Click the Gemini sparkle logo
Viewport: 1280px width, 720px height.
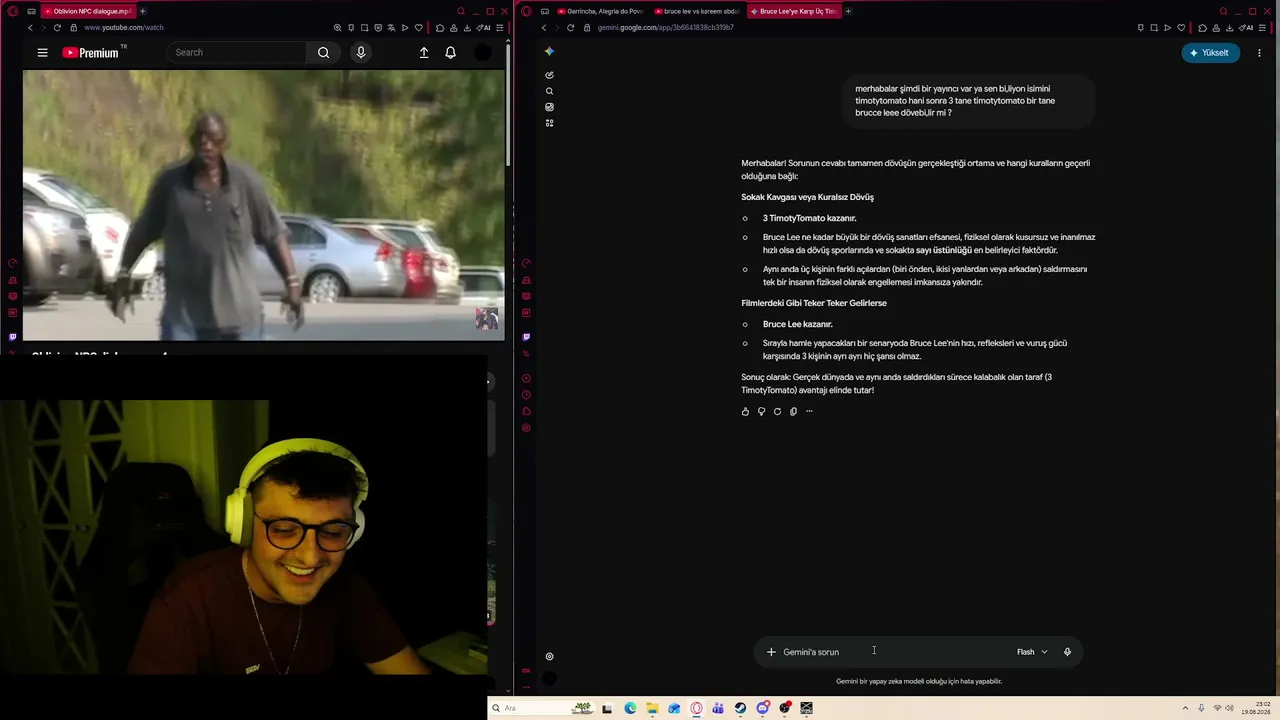click(549, 52)
